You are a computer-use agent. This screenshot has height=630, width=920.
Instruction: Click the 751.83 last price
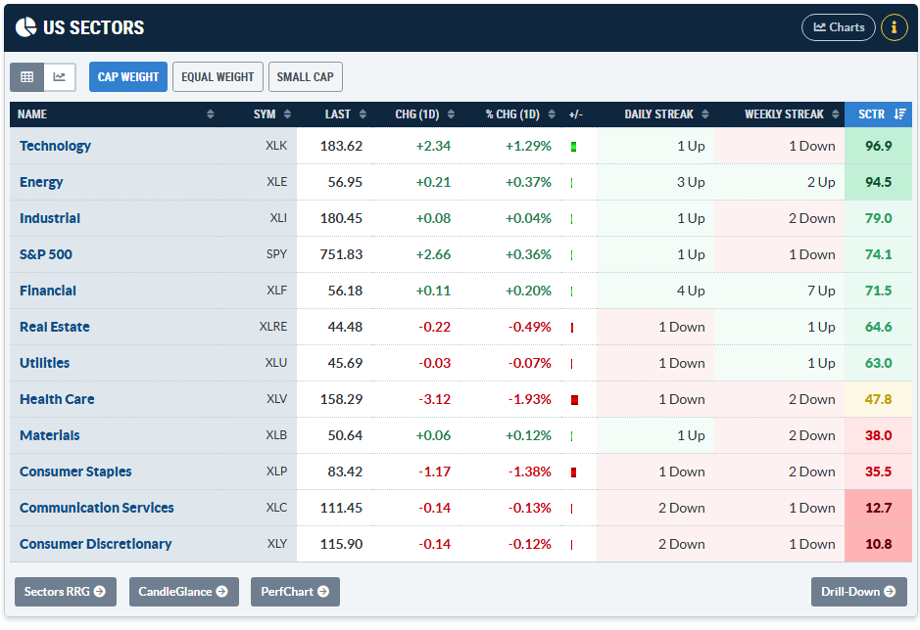pyautogui.click(x=341, y=255)
